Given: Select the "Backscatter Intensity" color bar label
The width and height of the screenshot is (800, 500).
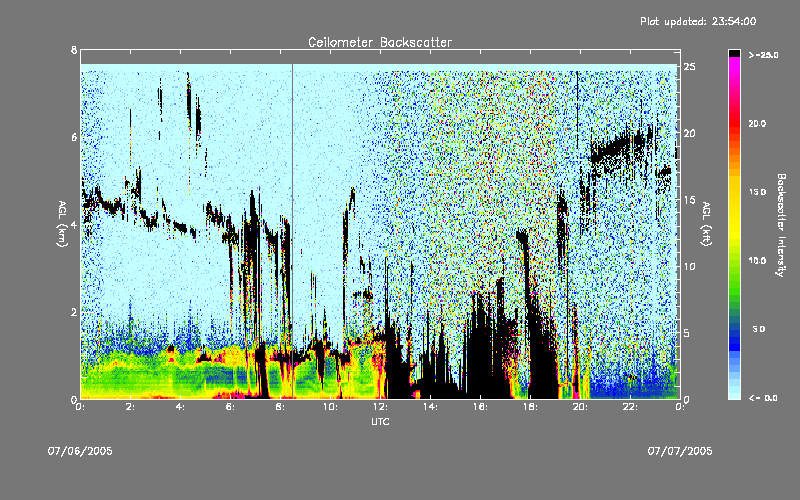Looking at the screenshot, I should point(780,225).
